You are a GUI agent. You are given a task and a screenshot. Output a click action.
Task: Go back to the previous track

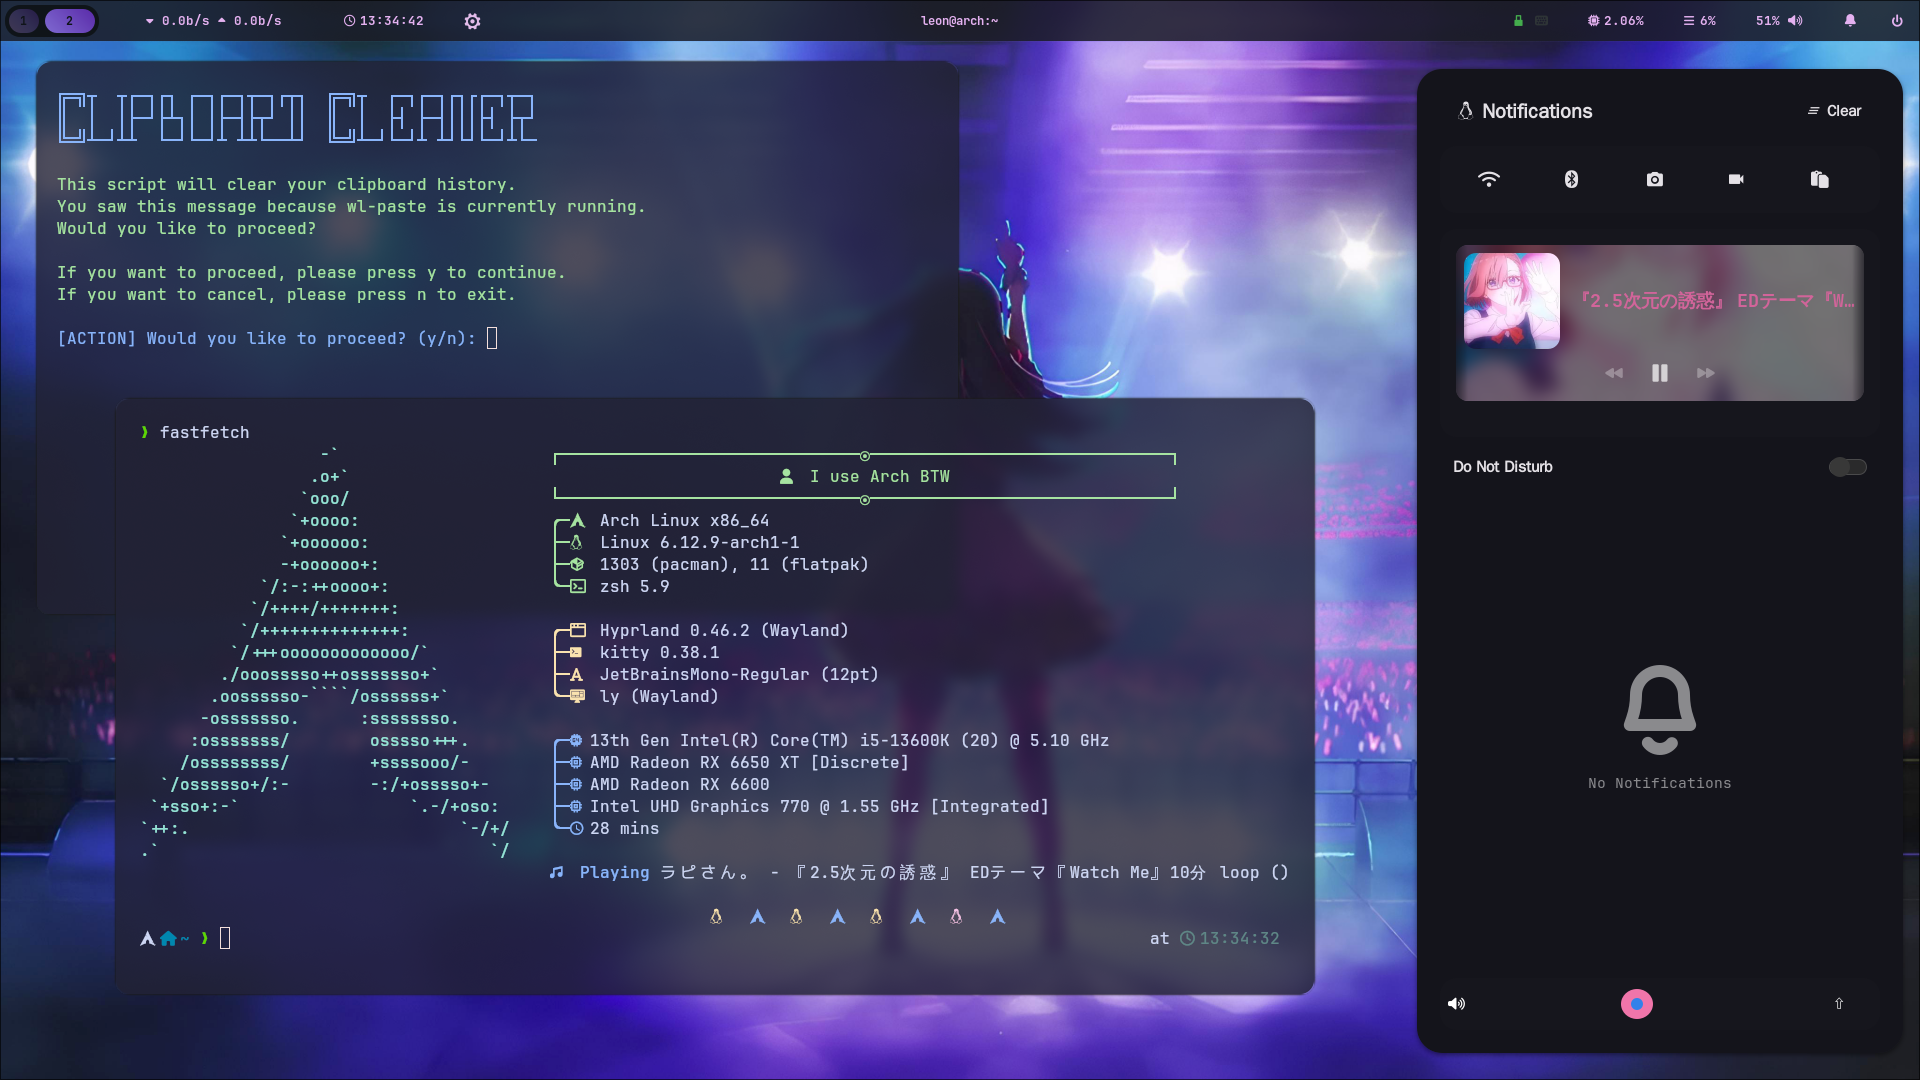[x=1614, y=373]
